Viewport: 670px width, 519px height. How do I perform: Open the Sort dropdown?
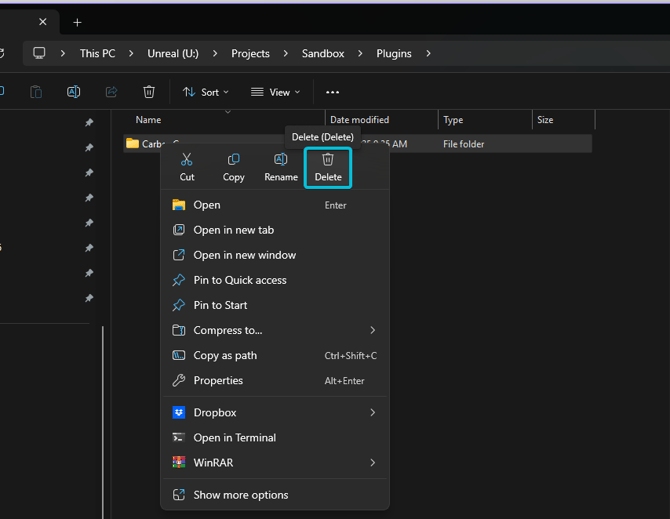click(x=206, y=92)
